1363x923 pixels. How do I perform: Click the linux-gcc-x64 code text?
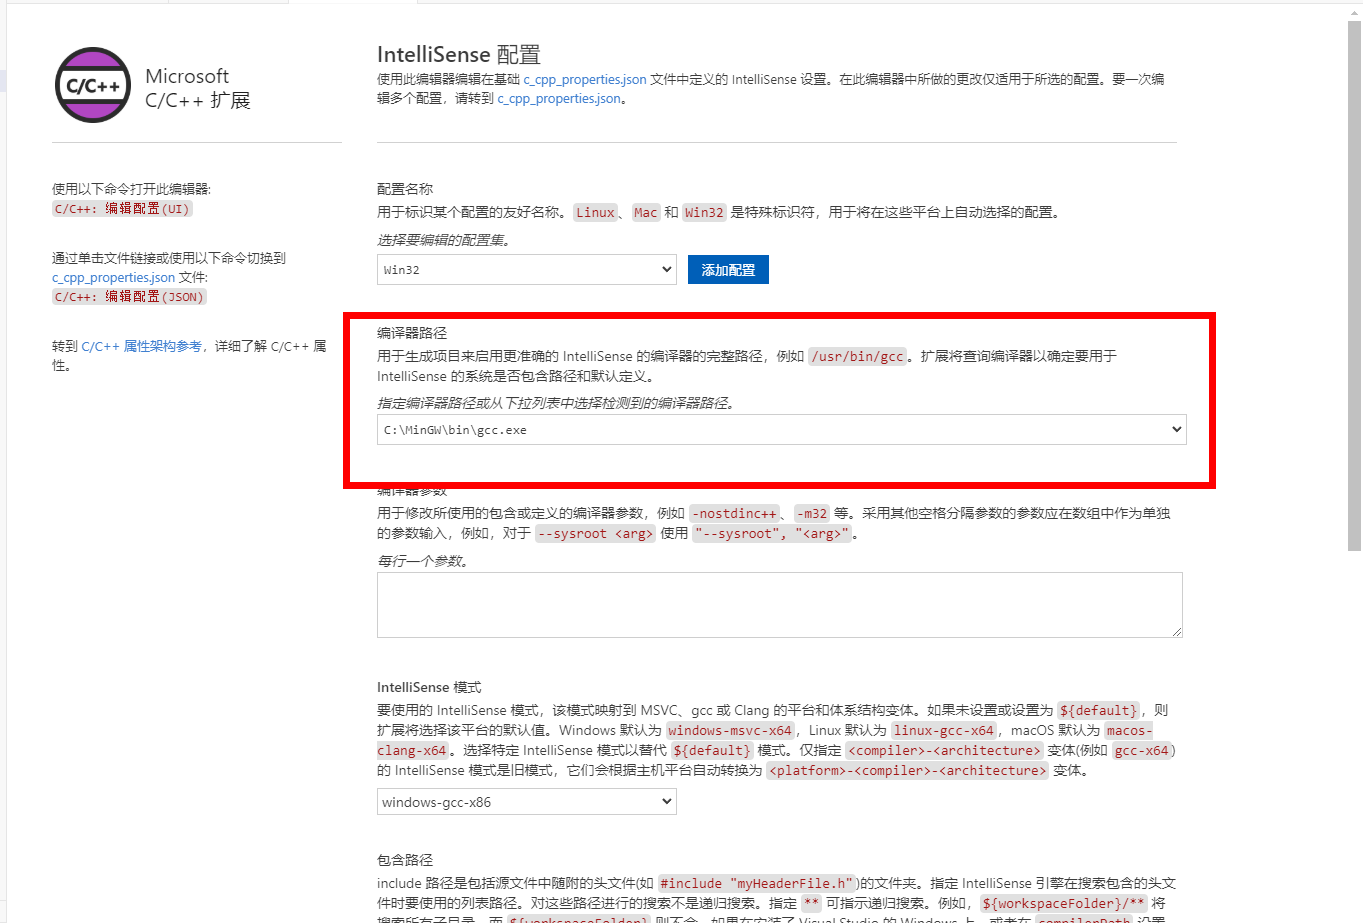(944, 730)
